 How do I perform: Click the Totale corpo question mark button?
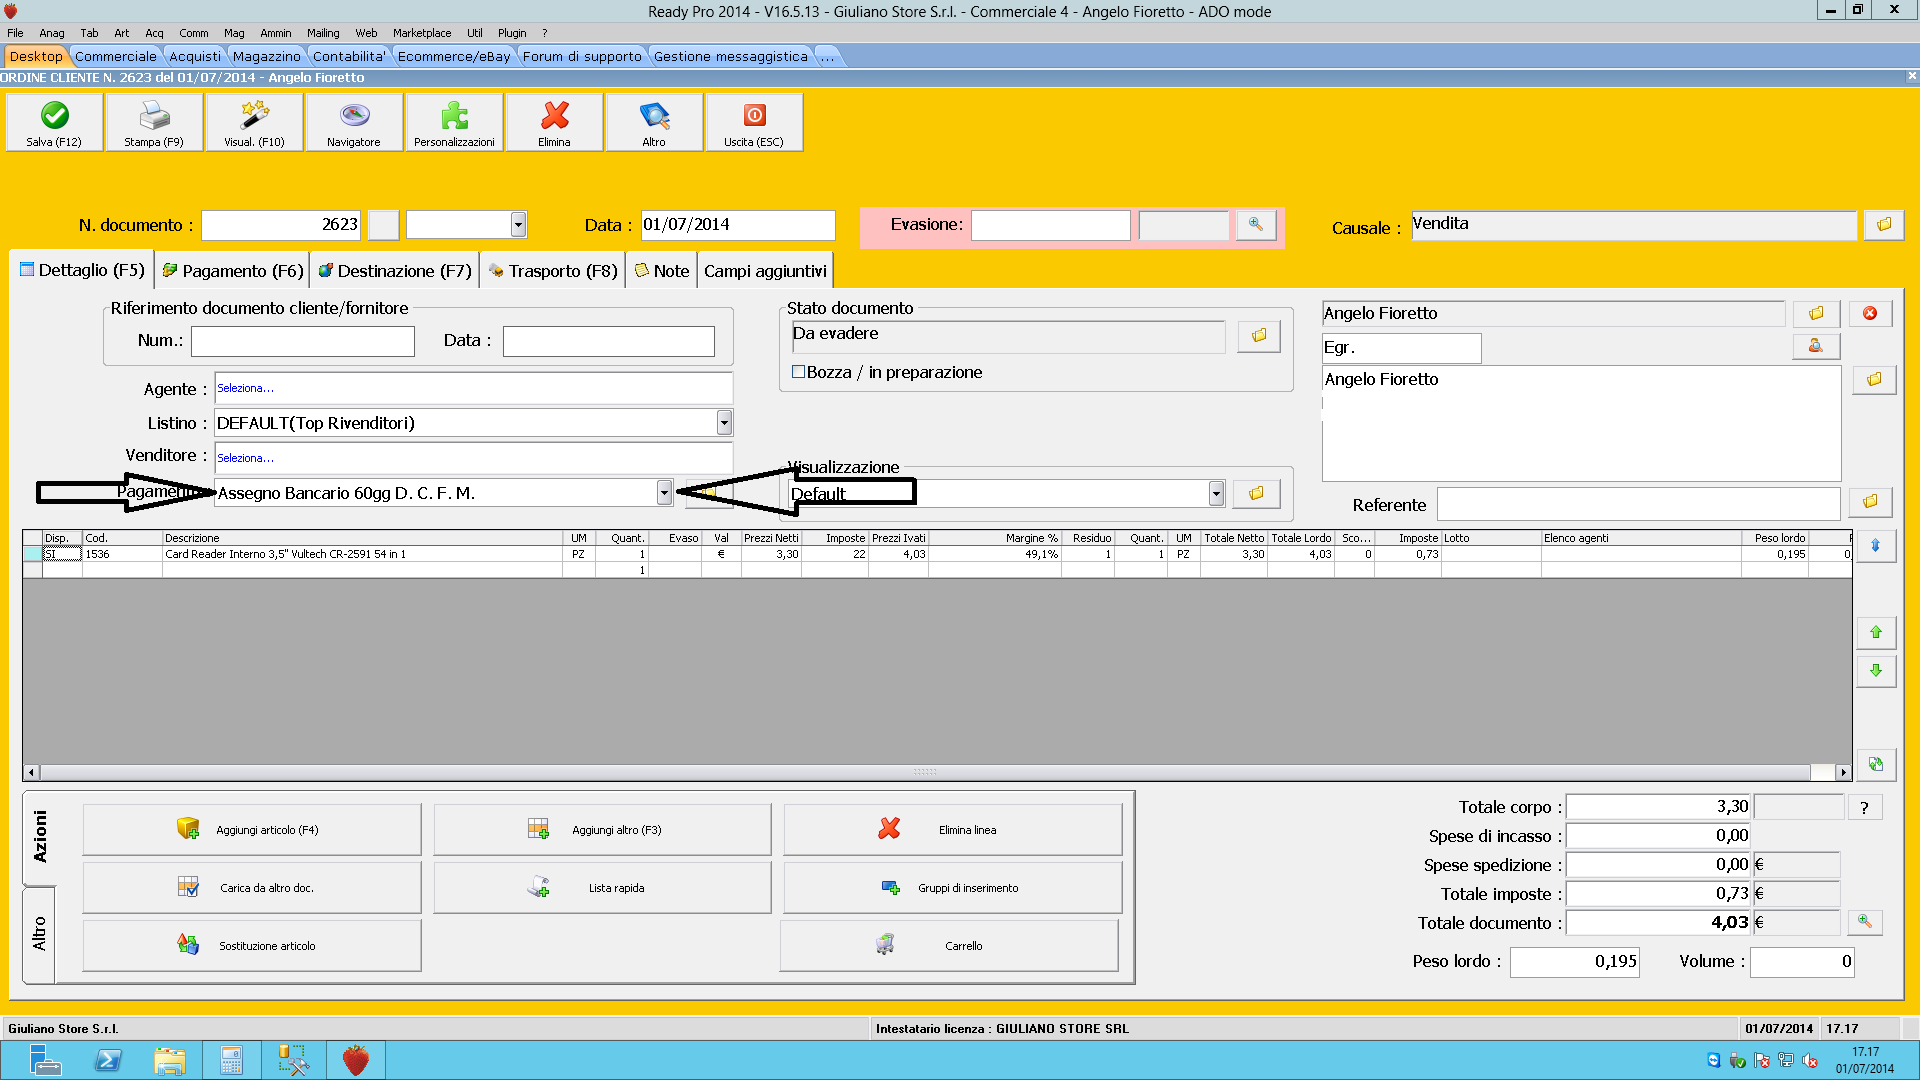[1864, 808]
